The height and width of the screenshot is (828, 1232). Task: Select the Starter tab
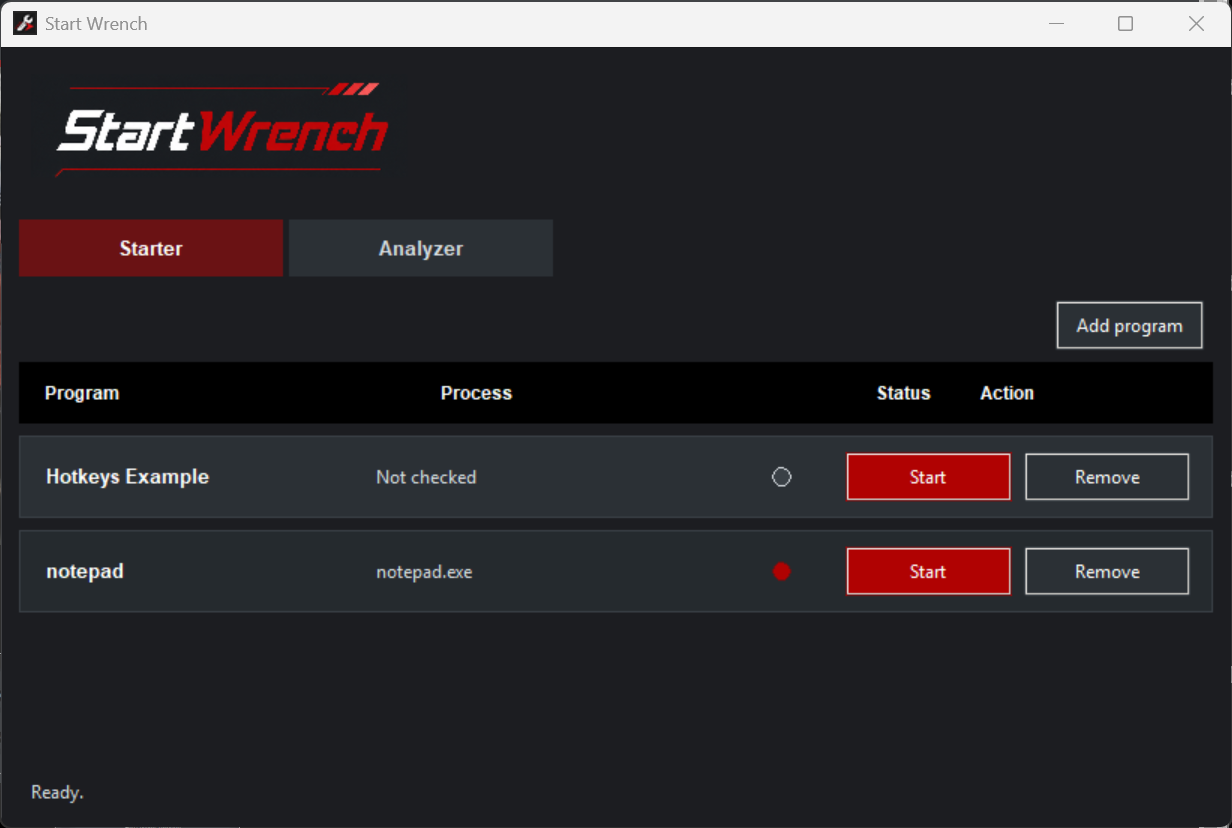(x=151, y=248)
